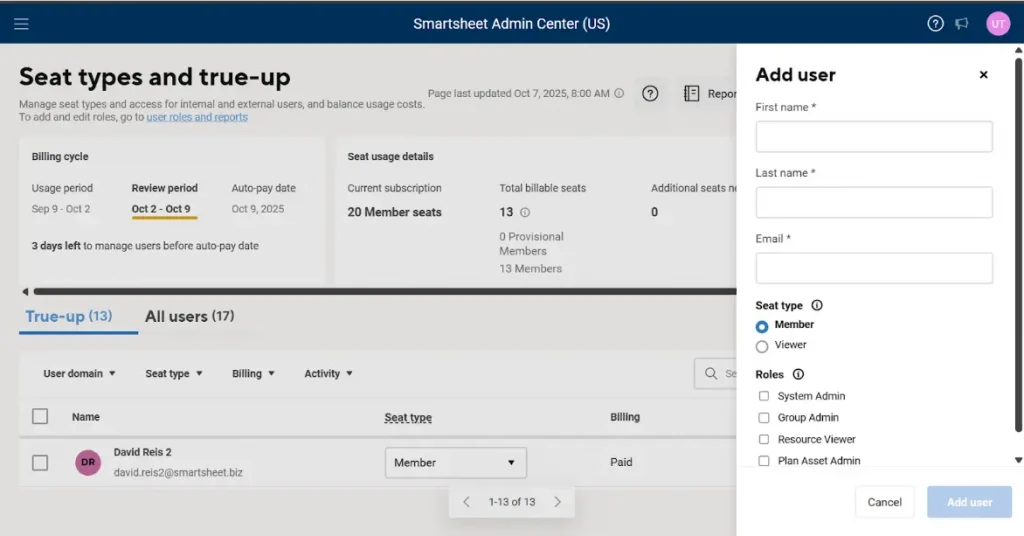Close the Add user panel
Screen dimensions: 1024x536
[x=983, y=75]
